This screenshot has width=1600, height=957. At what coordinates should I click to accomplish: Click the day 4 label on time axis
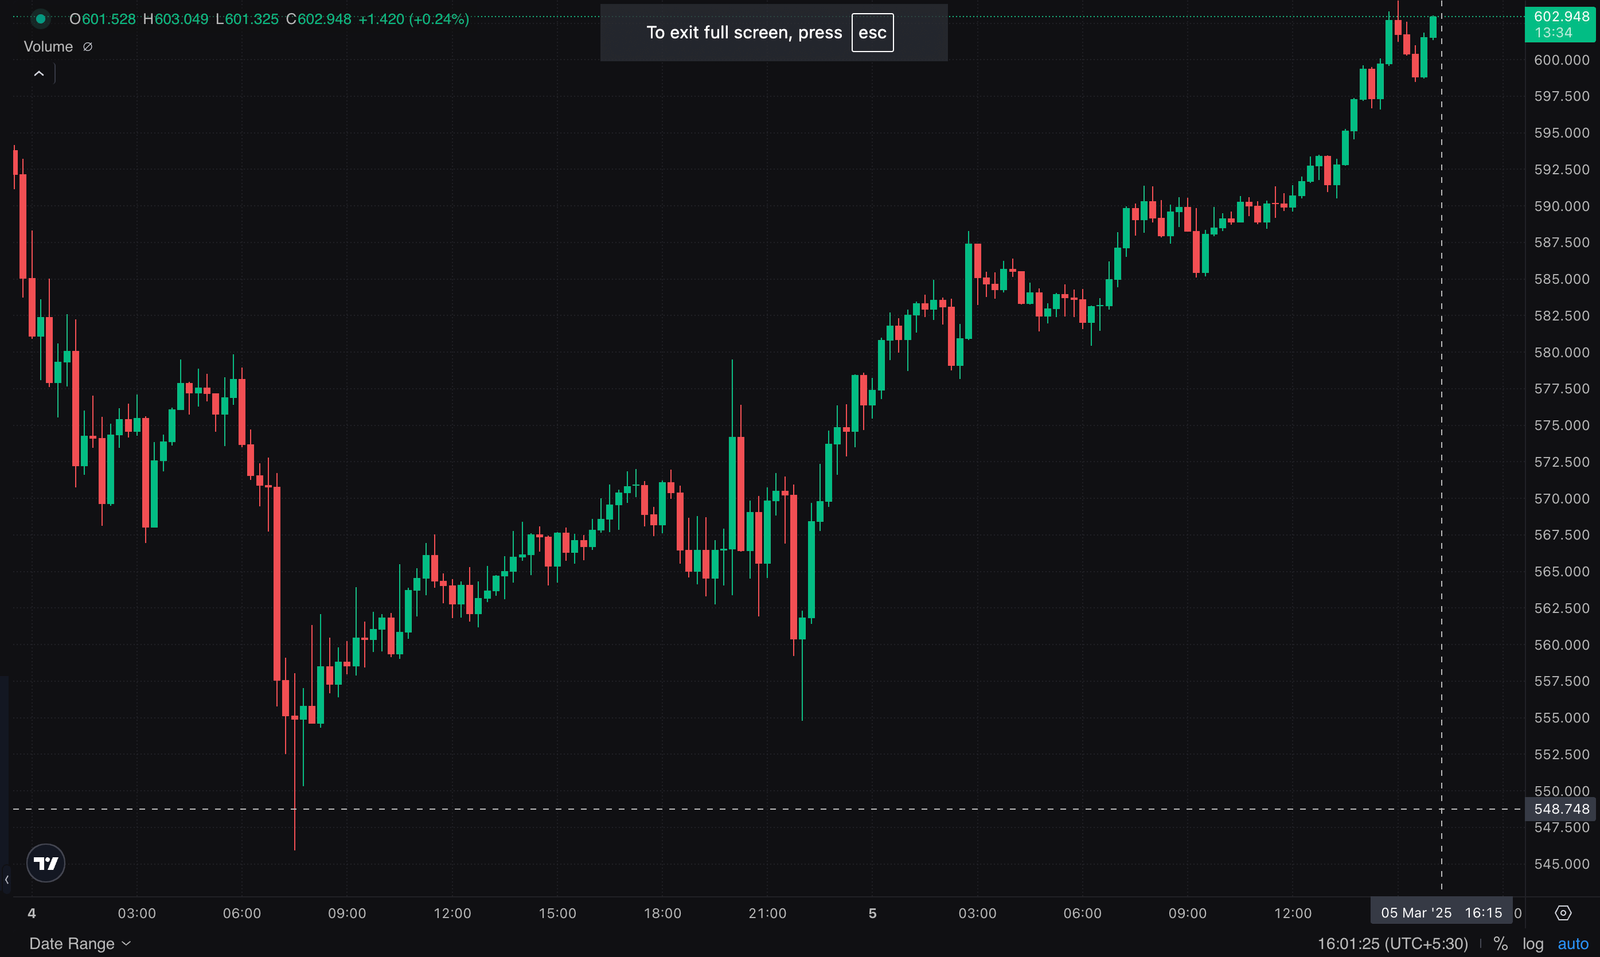(x=32, y=913)
